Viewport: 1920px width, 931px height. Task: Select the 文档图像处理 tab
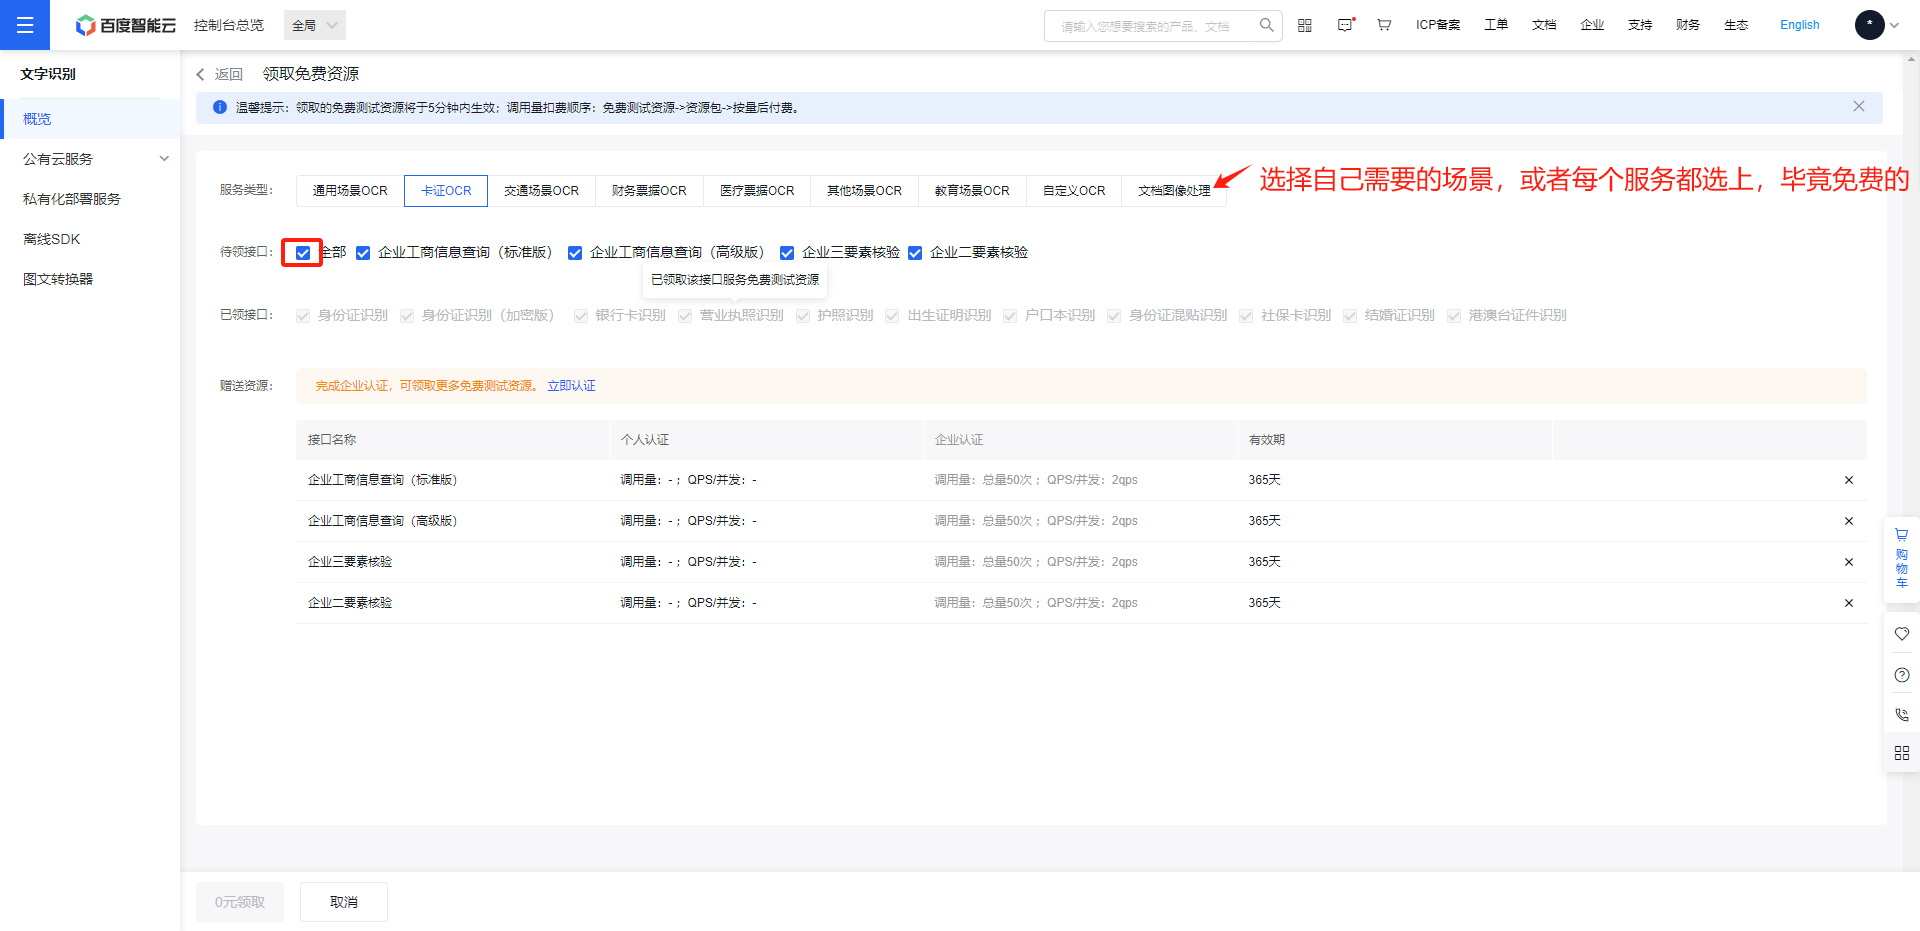(1174, 190)
